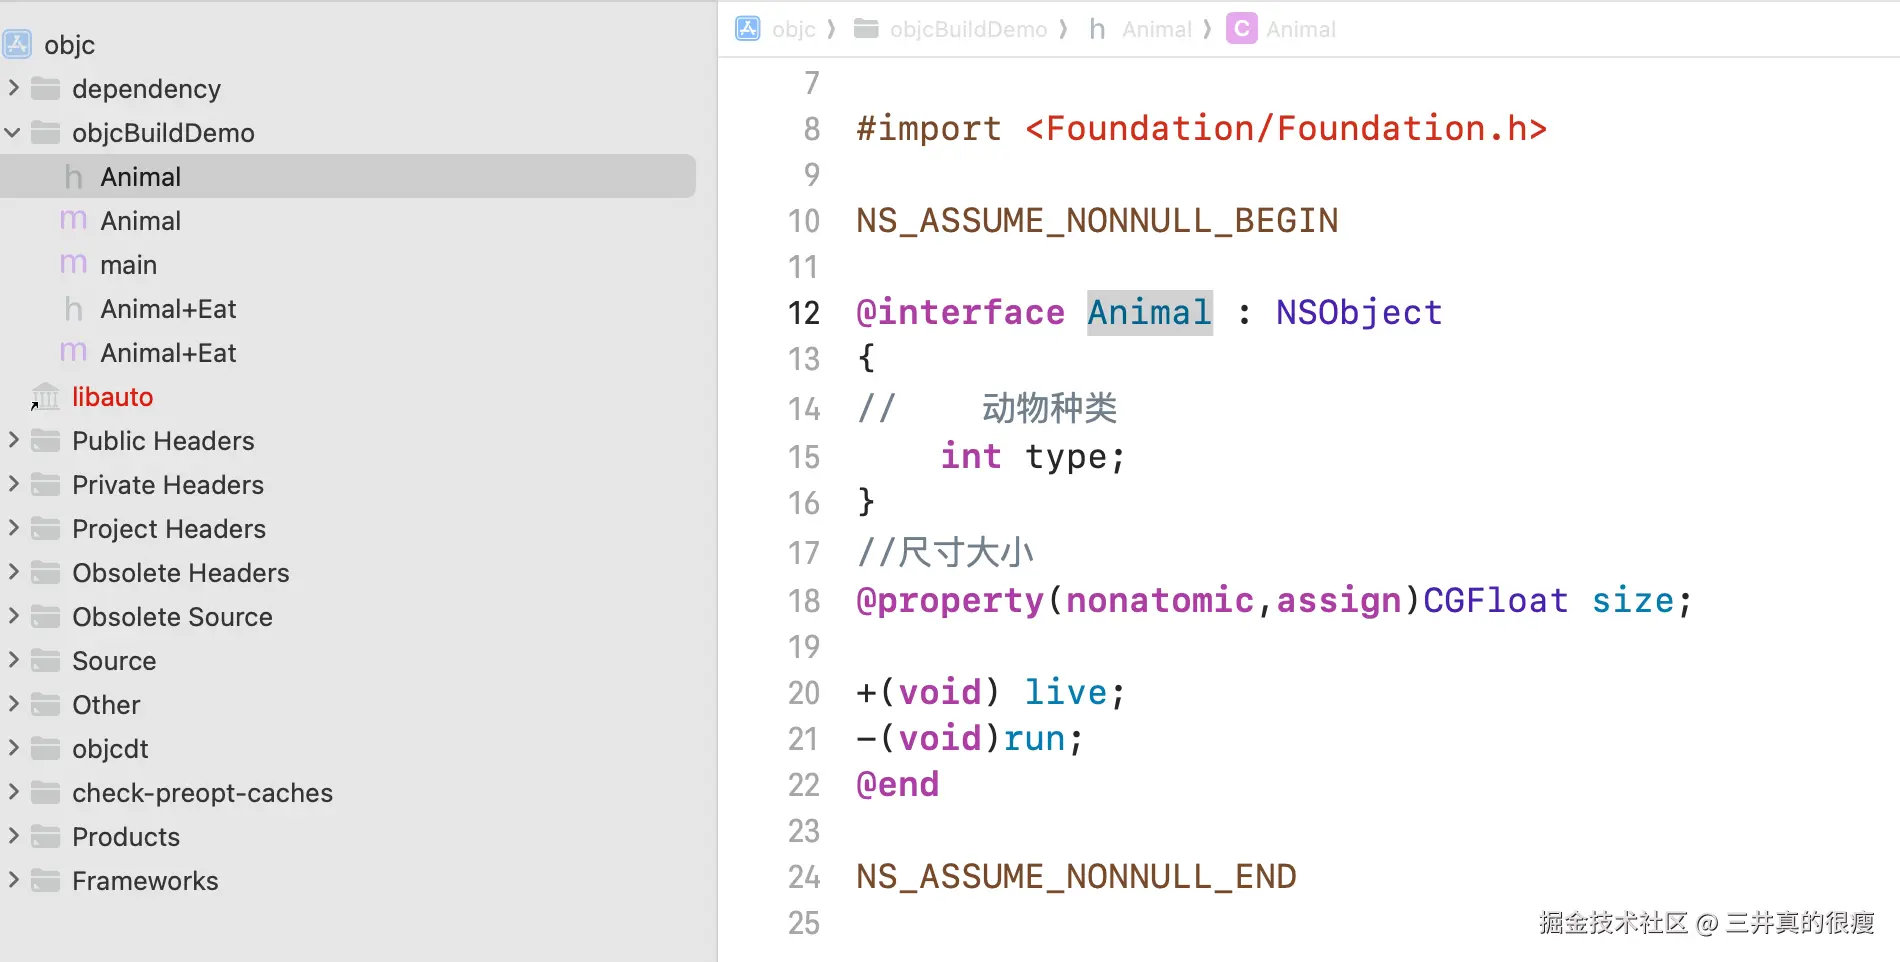The width and height of the screenshot is (1900, 962).
Task: Click the libauto library icon
Action: (x=45, y=397)
